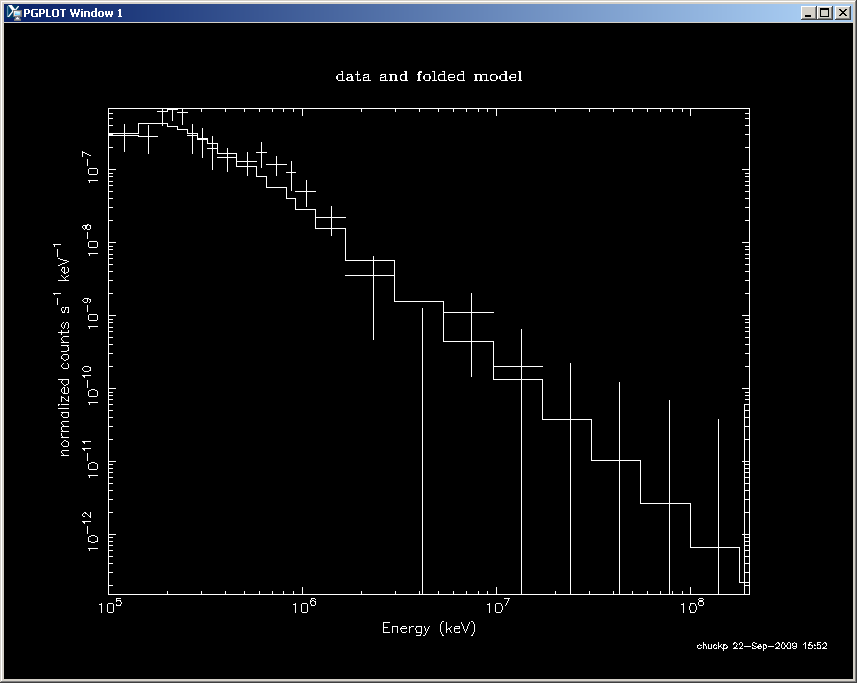Viewport: 857px width, 683px height.
Task: Minimize the PGPLOT Window 1
Action: coord(807,13)
